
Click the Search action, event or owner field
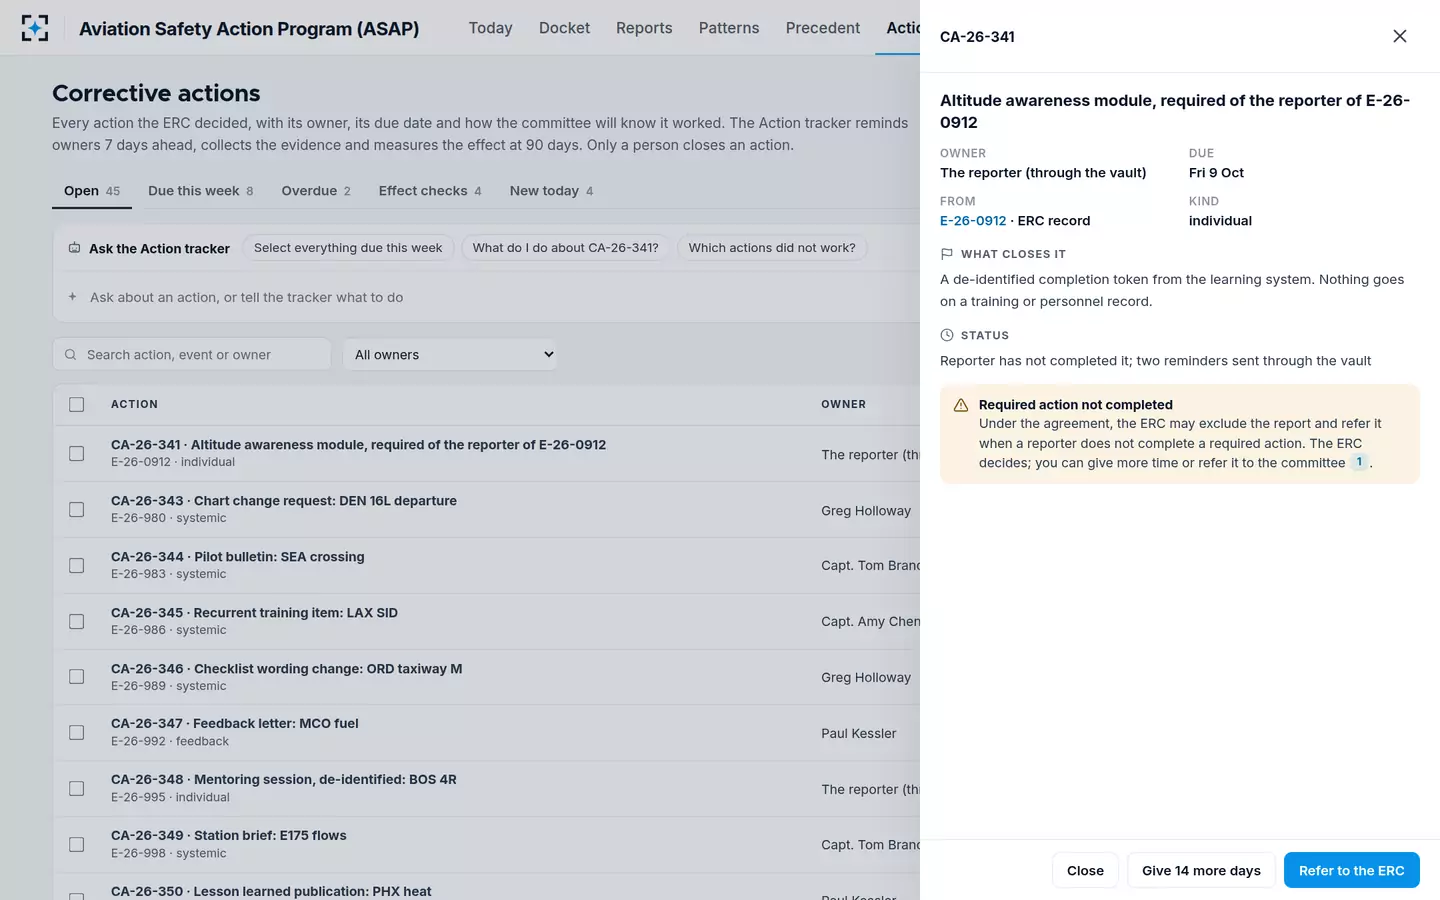[192, 355]
